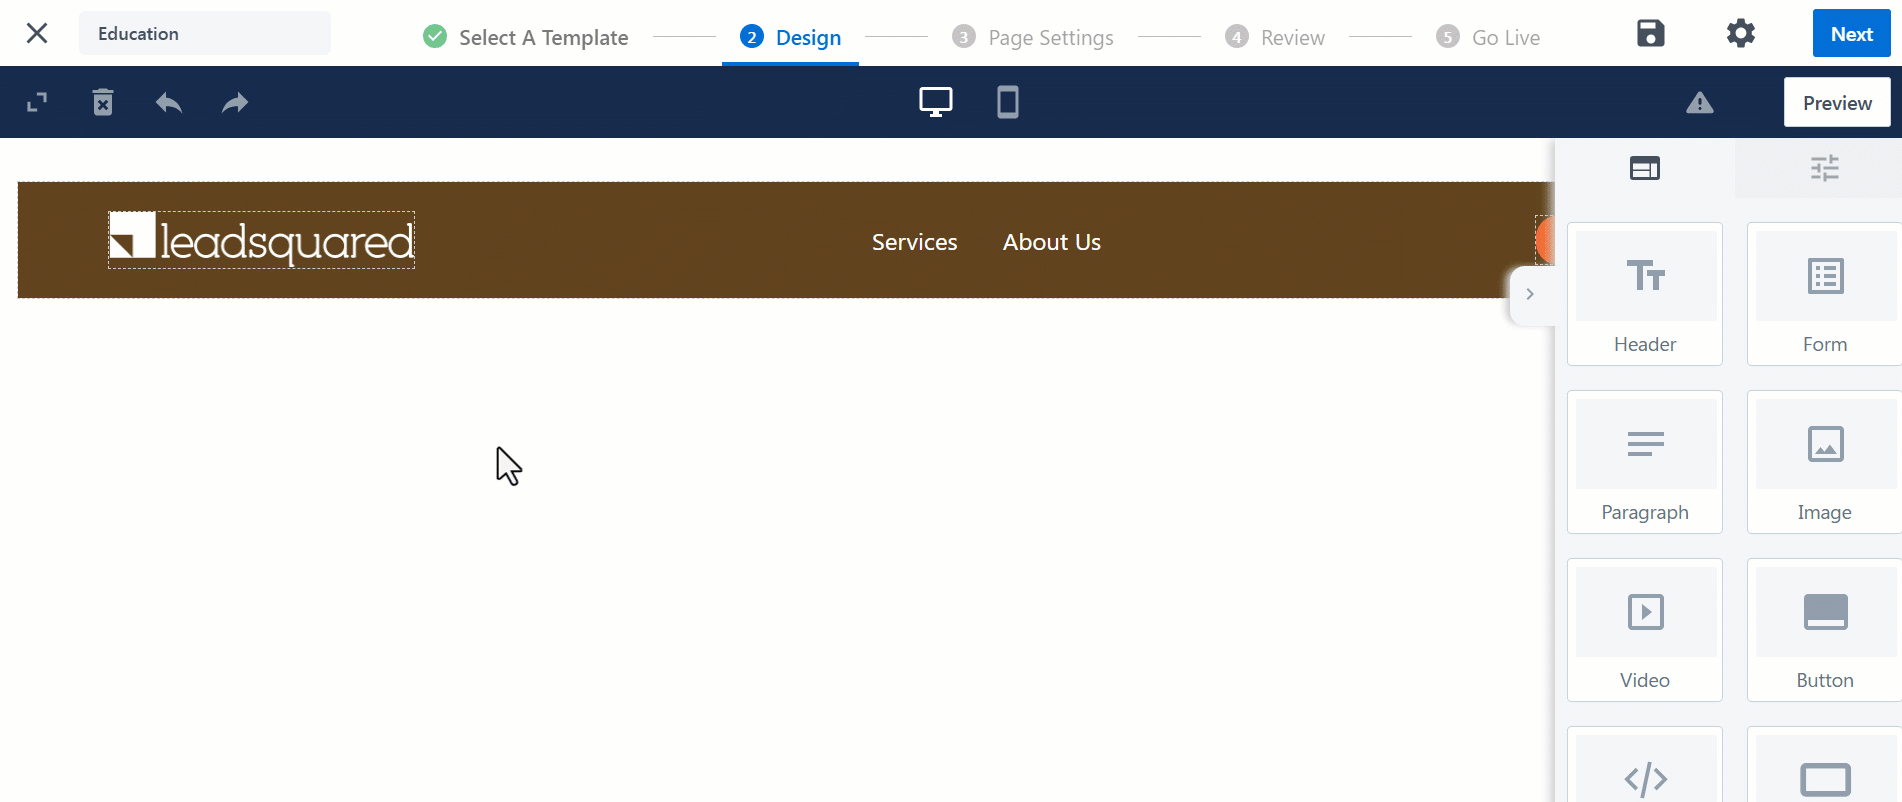Pick the Paragraph widget
1902x802 pixels.
coord(1645,462)
